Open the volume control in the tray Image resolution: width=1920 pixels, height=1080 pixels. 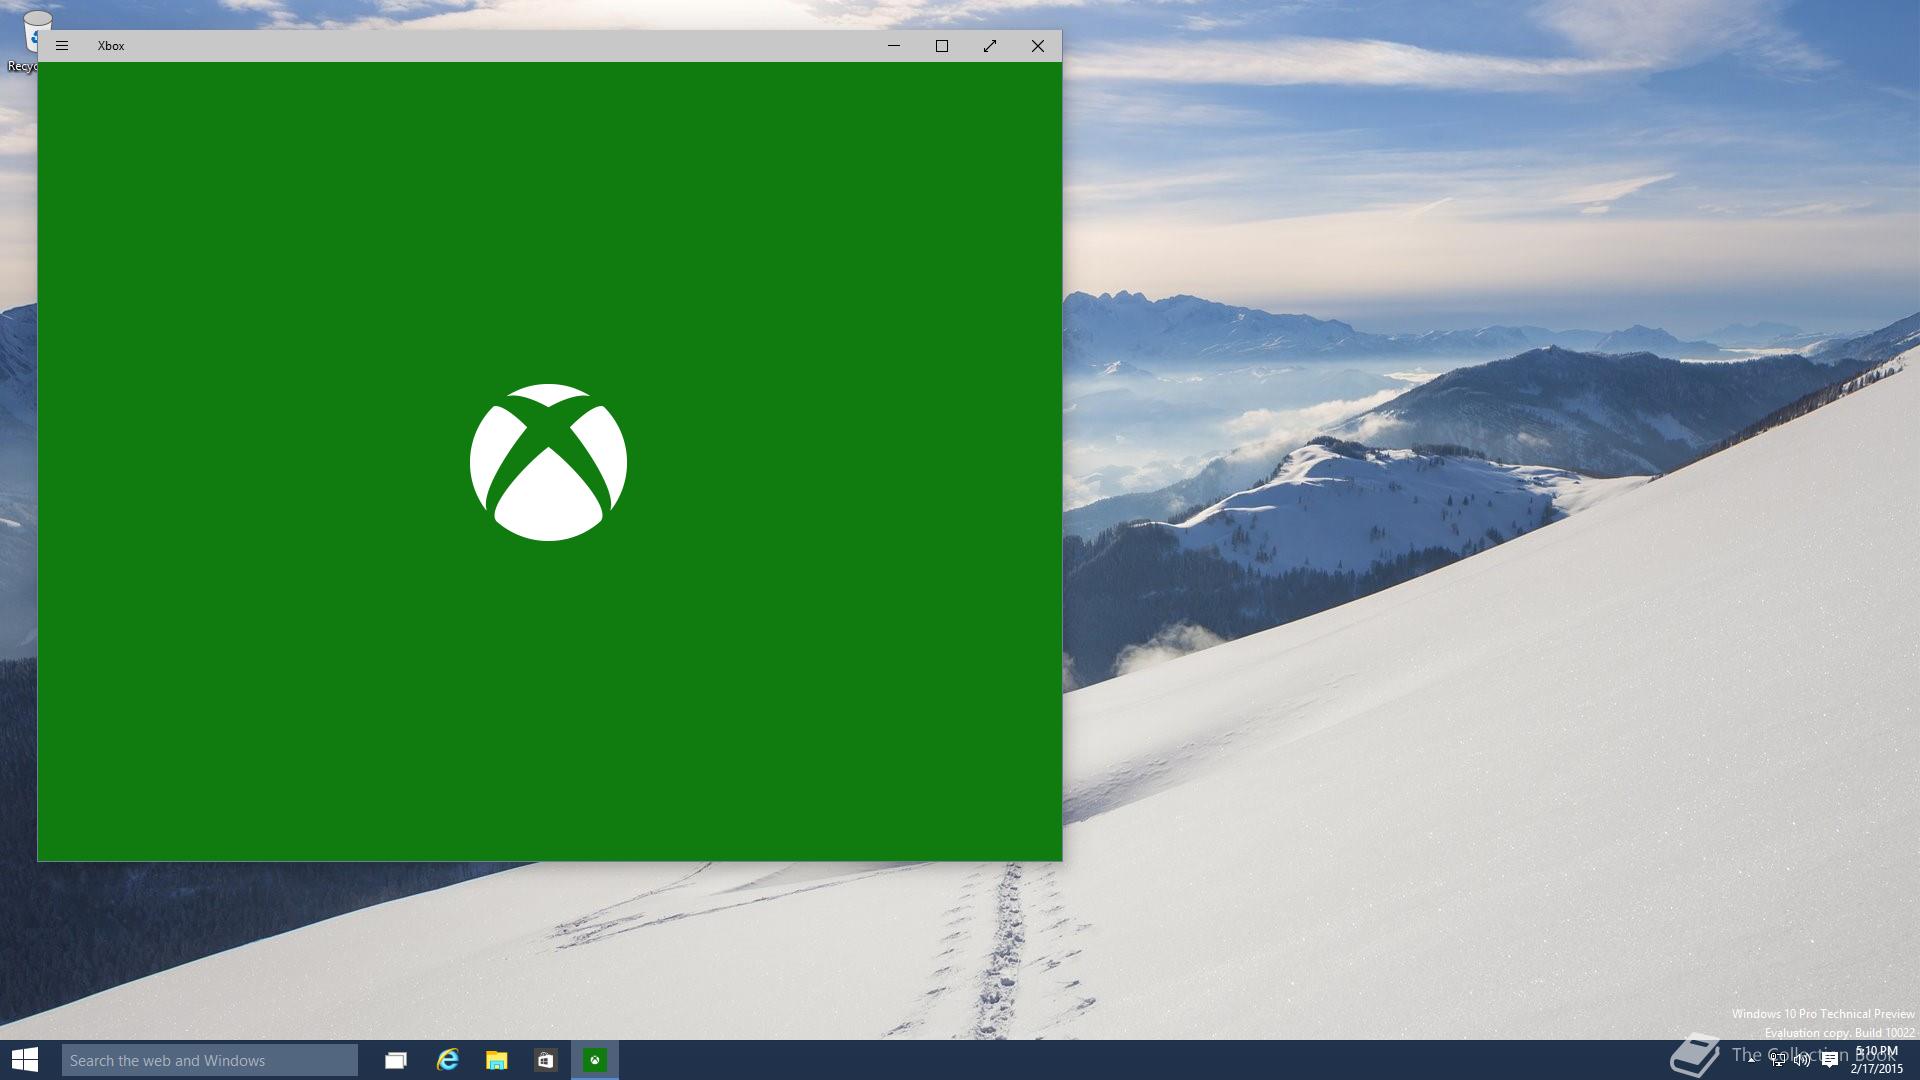coord(1802,1060)
